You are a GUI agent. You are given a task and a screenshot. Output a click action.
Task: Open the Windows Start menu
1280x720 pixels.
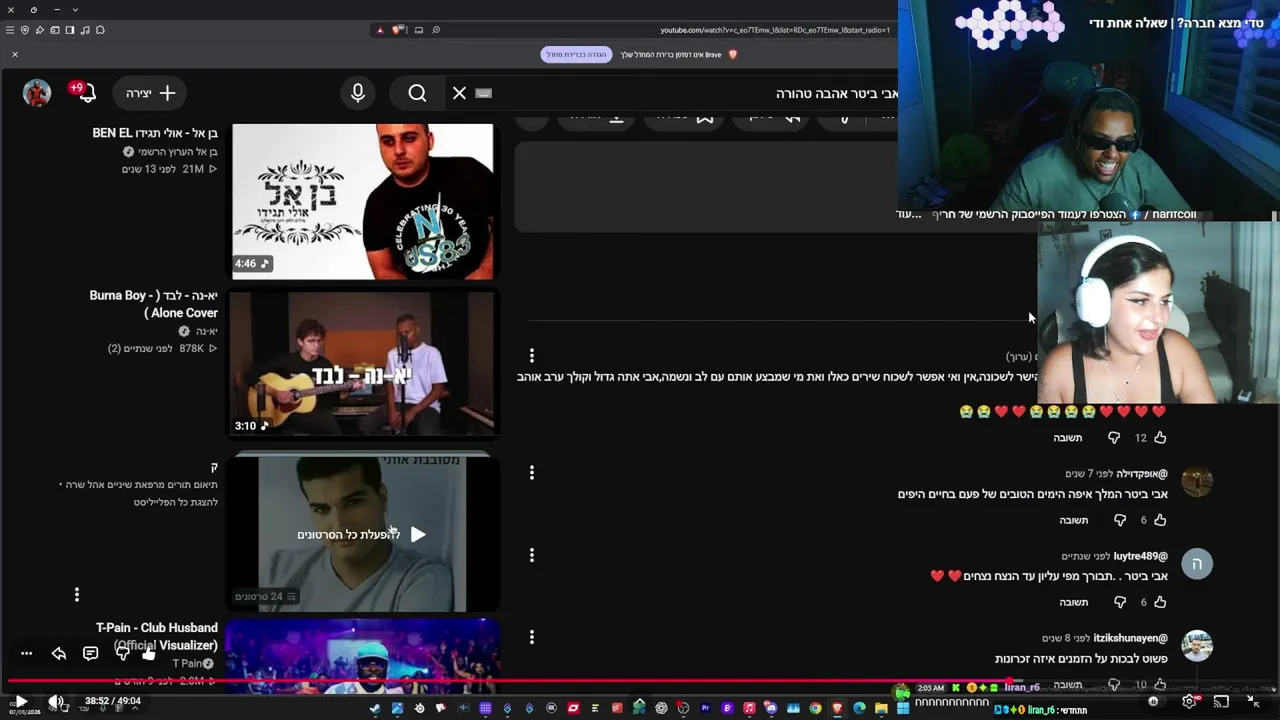point(903,708)
